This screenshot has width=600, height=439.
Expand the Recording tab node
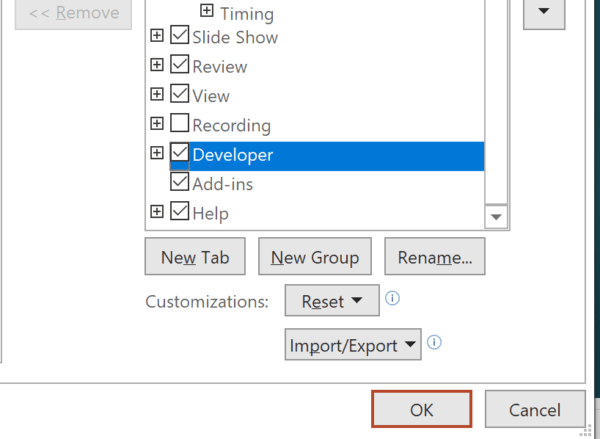(x=157, y=123)
